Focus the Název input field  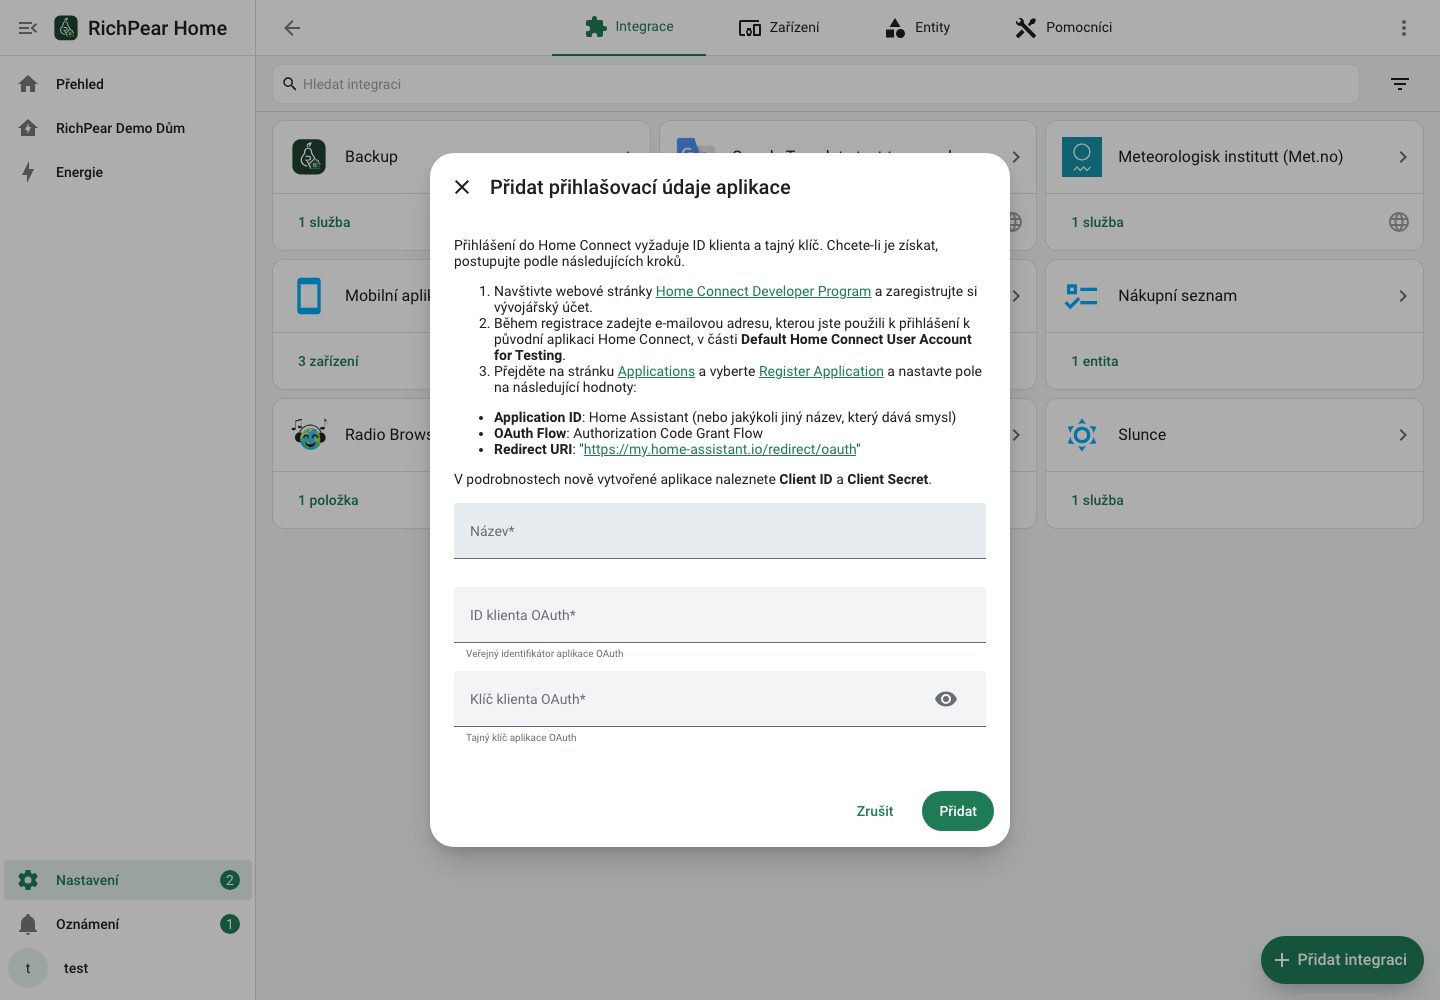click(x=720, y=531)
